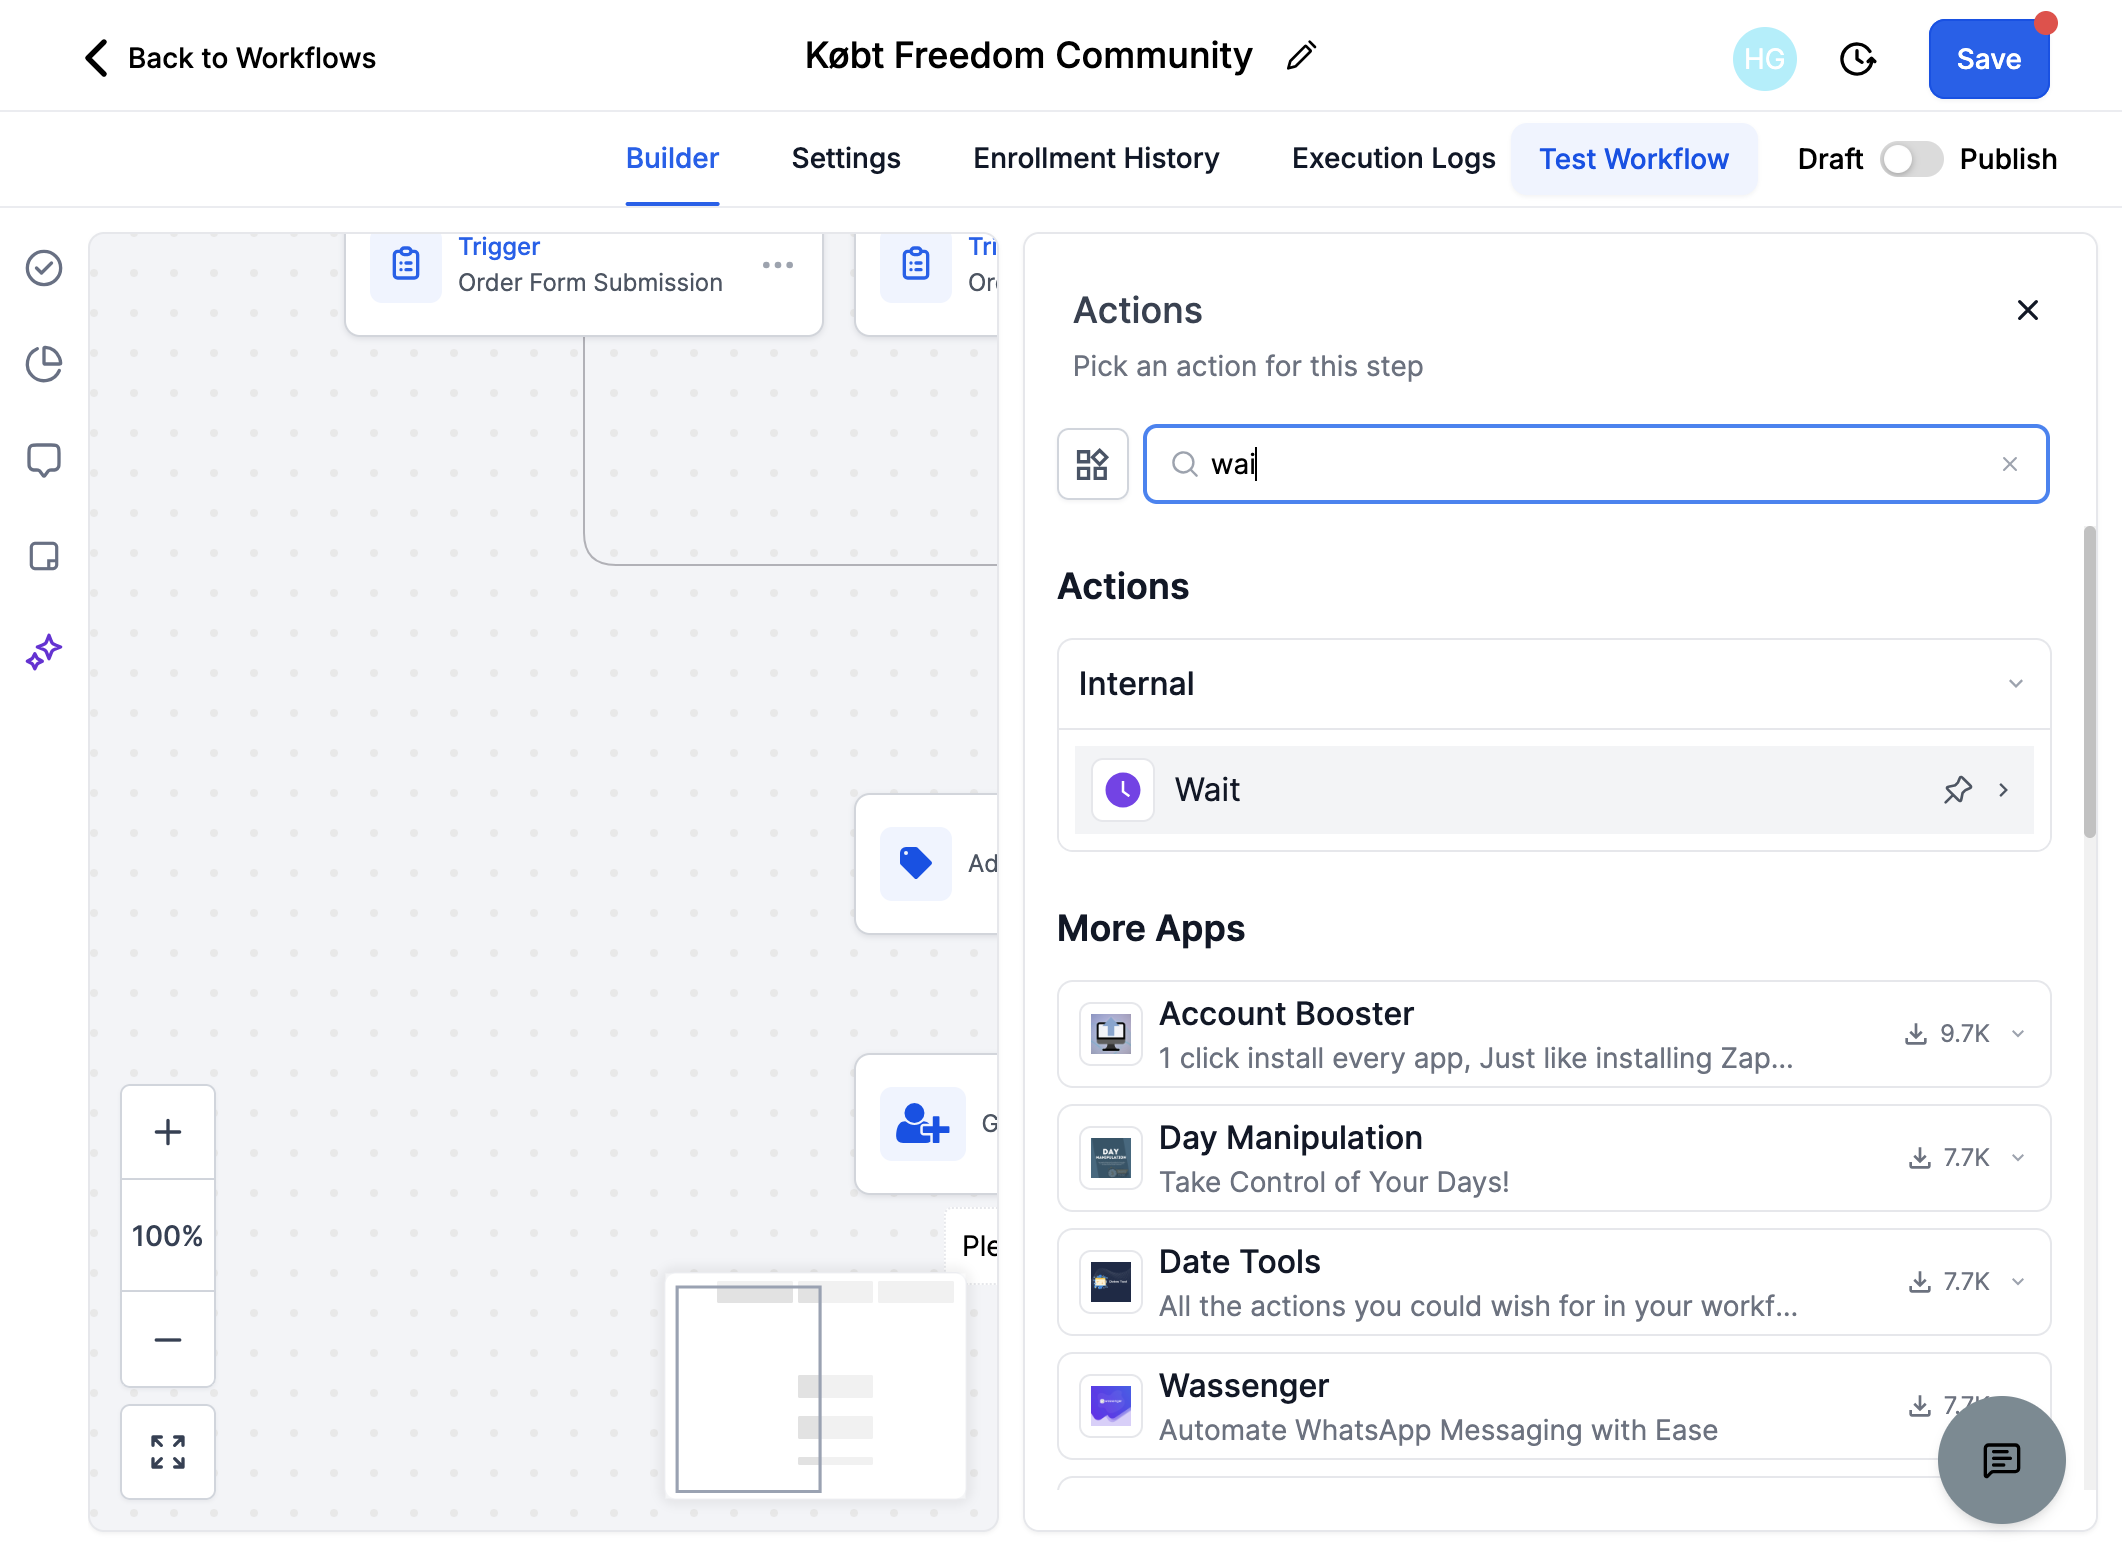The width and height of the screenshot is (2122, 1556).
Task: Select the Wait action
Action: (1553, 790)
